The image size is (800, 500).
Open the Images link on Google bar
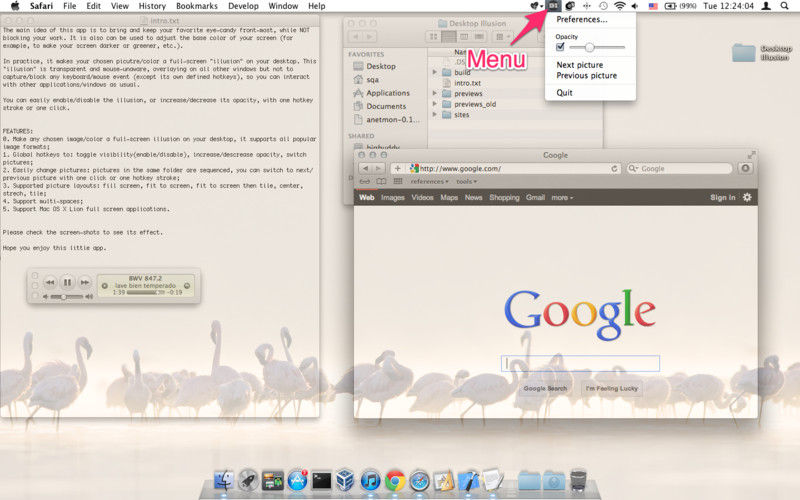(392, 197)
